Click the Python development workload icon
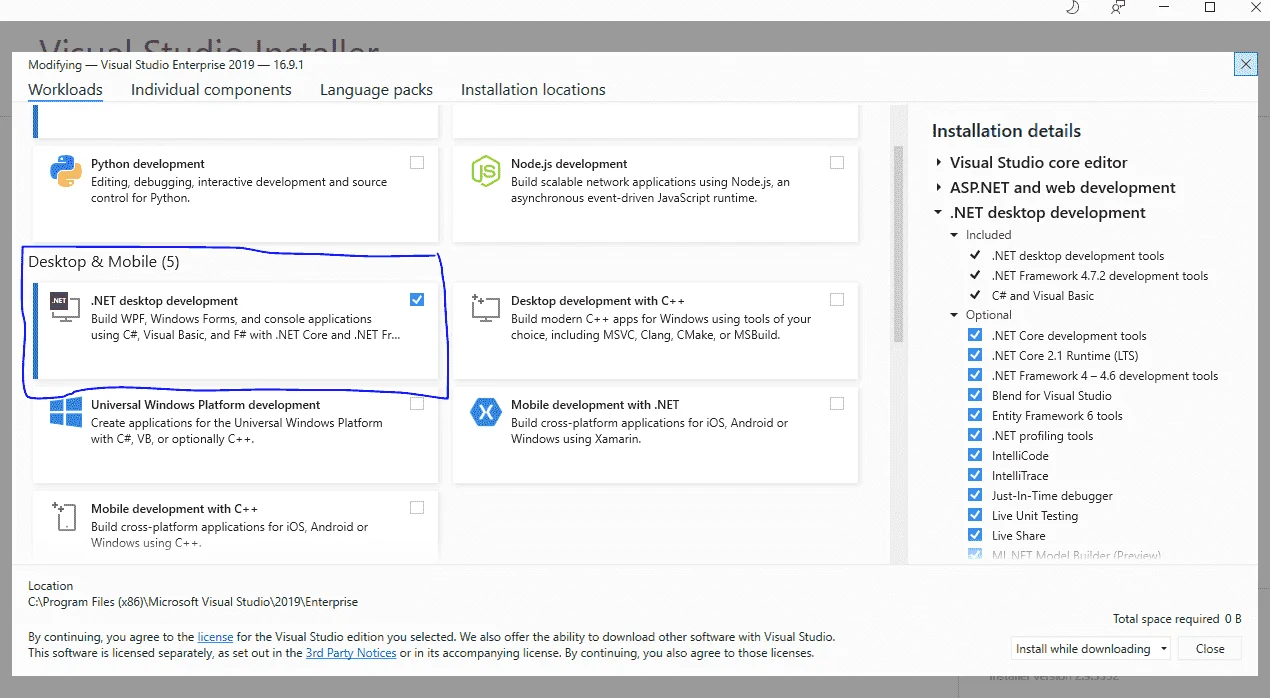 (x=66, y=172)
